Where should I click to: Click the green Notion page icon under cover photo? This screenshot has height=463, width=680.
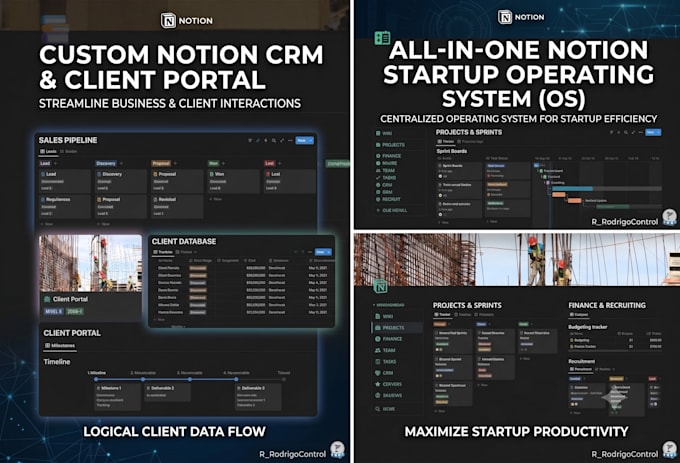pyautogui.click(x=380, y=287)
